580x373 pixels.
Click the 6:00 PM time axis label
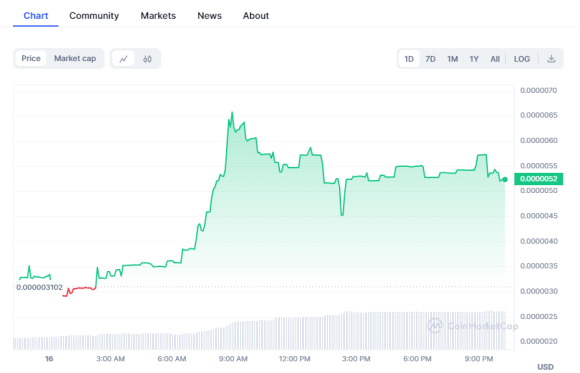417,359
